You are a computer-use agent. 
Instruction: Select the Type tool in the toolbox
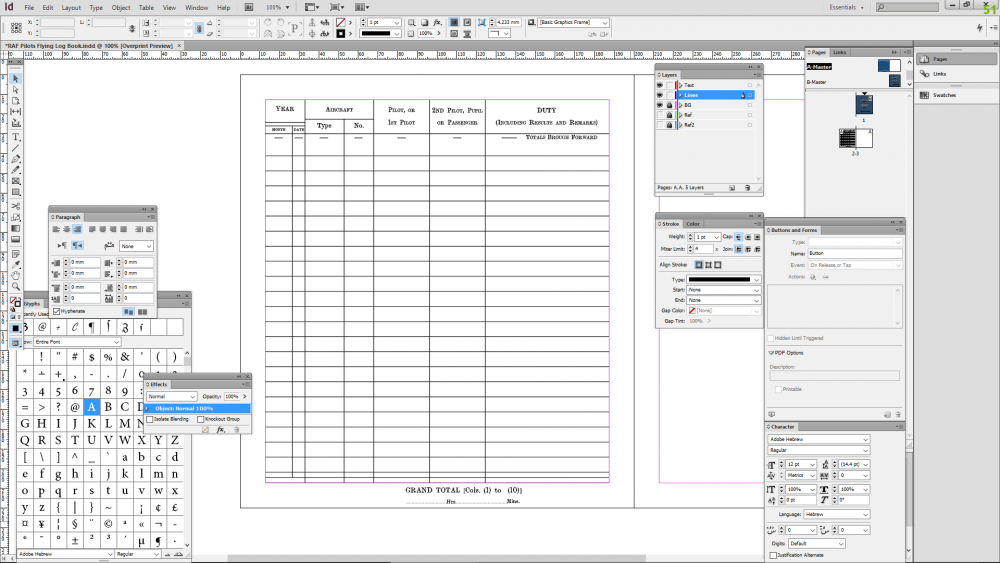(16, 137)
